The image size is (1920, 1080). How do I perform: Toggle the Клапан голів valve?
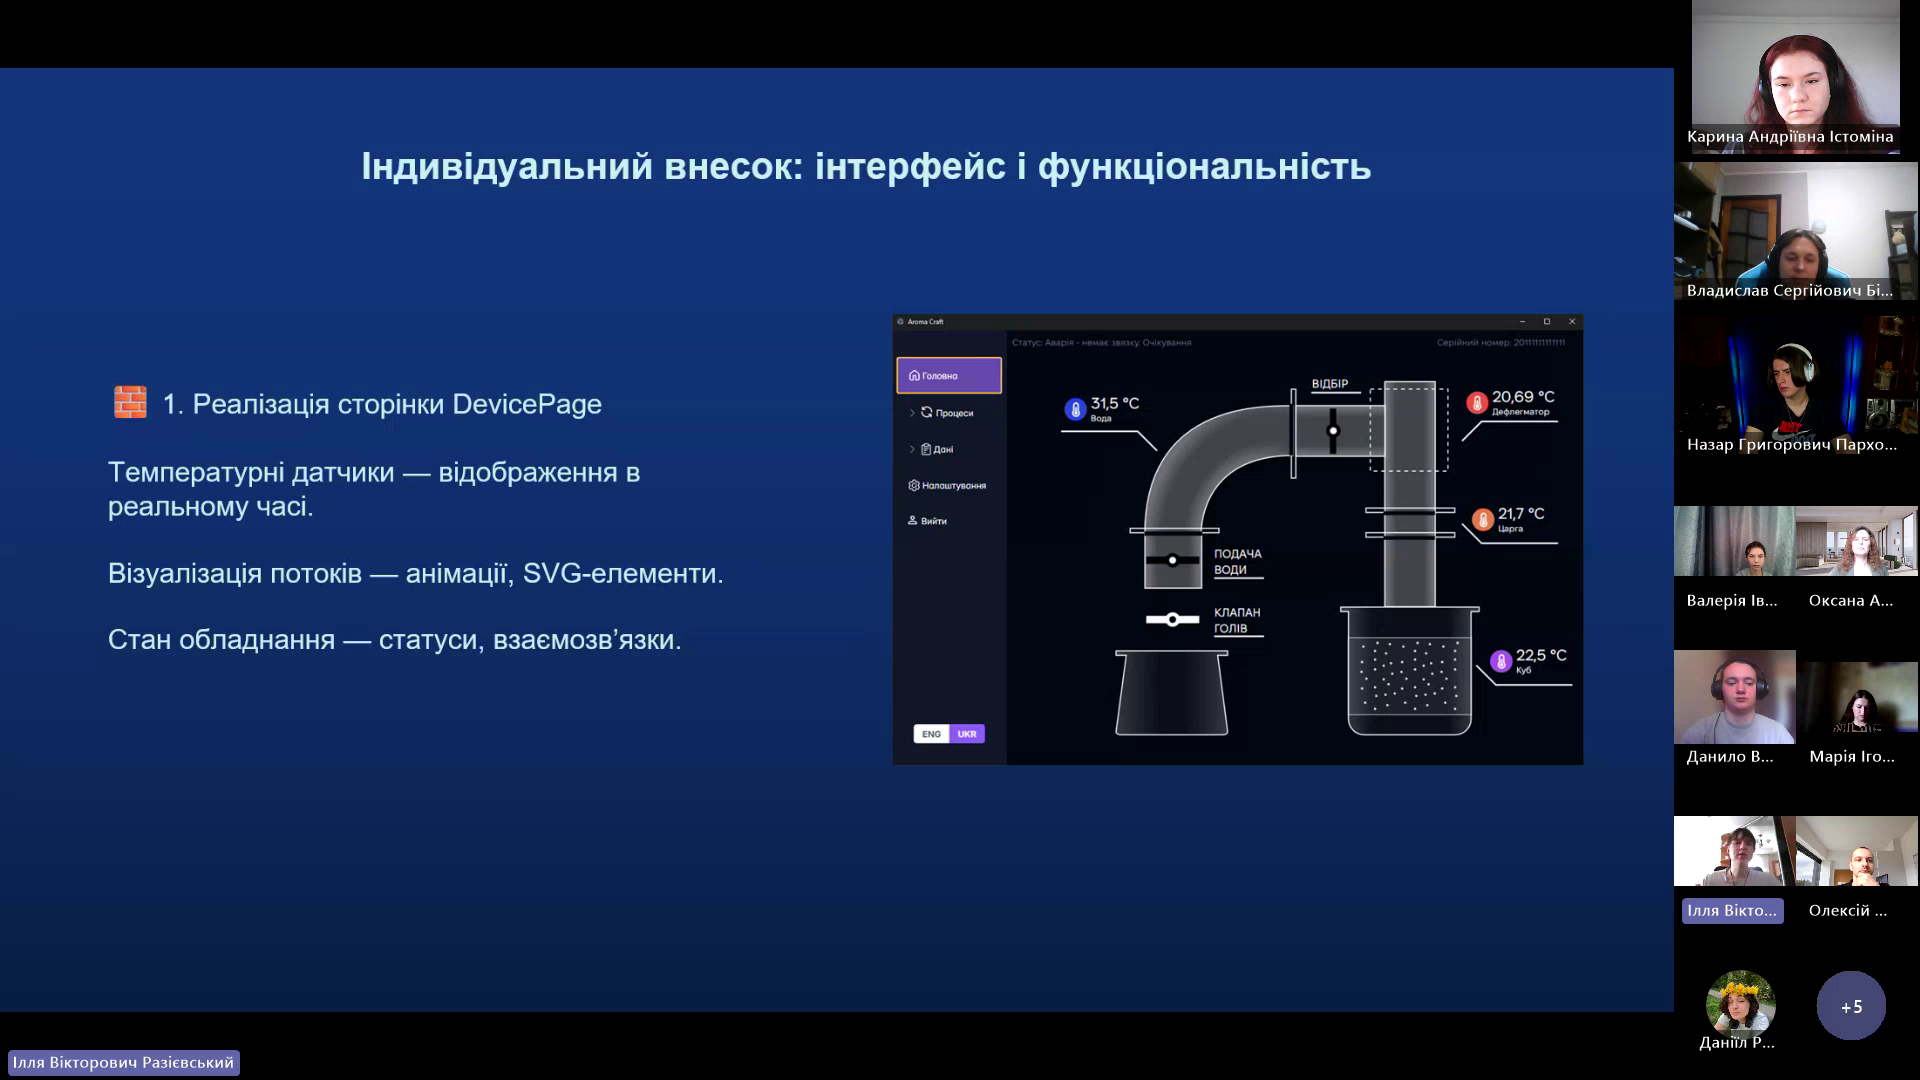coord(1172,620)
